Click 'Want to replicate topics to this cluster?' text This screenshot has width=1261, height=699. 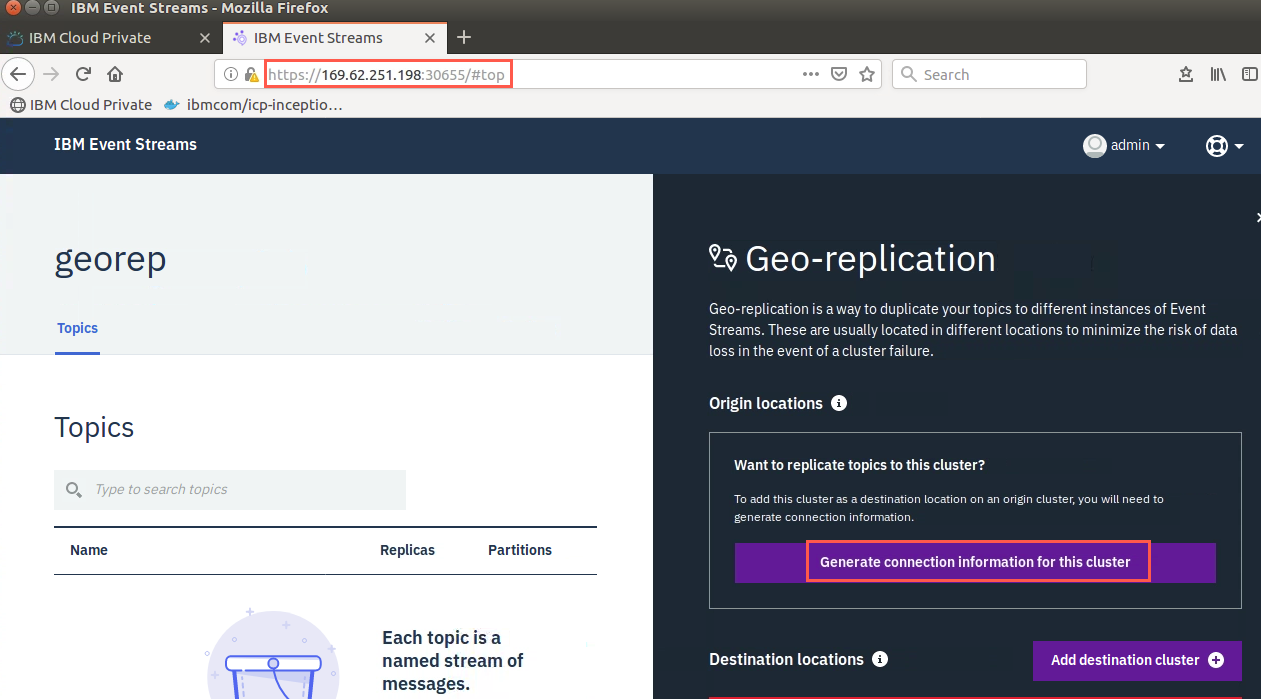click(860, 465)
